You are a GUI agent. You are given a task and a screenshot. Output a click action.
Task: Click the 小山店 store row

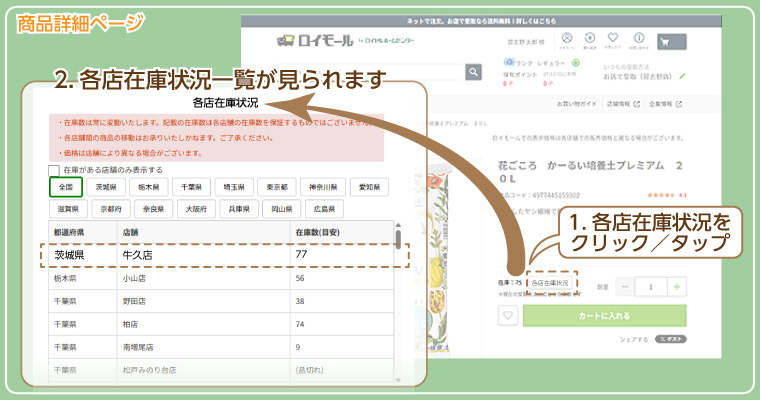(x=221, y=278)
